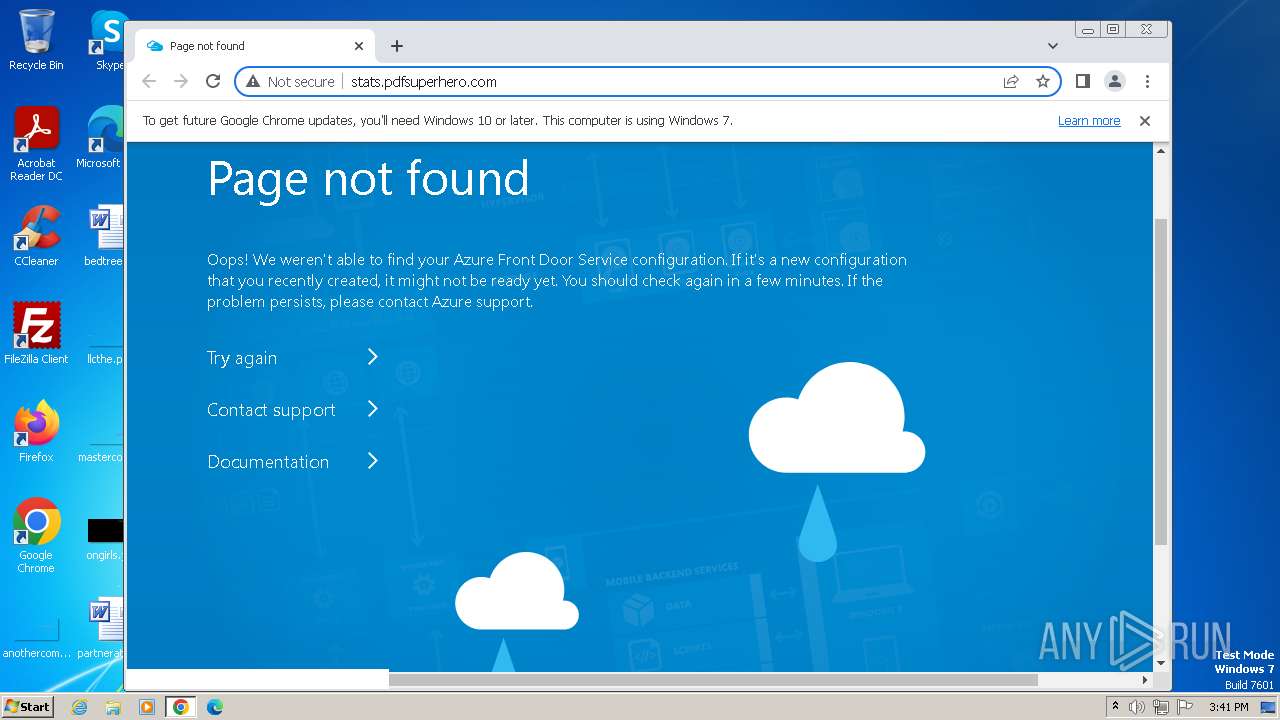The width and height of the screenshot is (1280, 720).
Task: Open the tab search dropdown chevron
Action: (x=1053, y=46)
